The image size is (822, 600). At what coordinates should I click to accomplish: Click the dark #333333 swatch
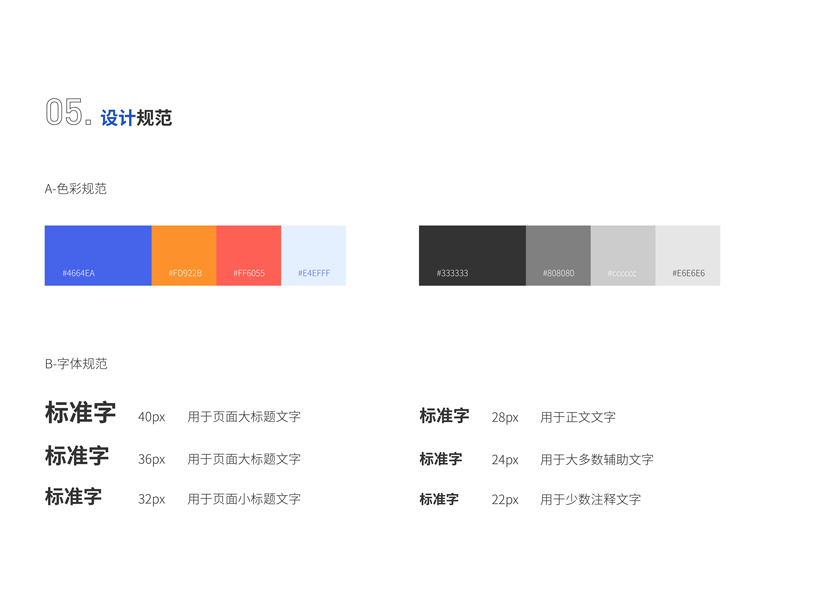click(x=472, y=255)
